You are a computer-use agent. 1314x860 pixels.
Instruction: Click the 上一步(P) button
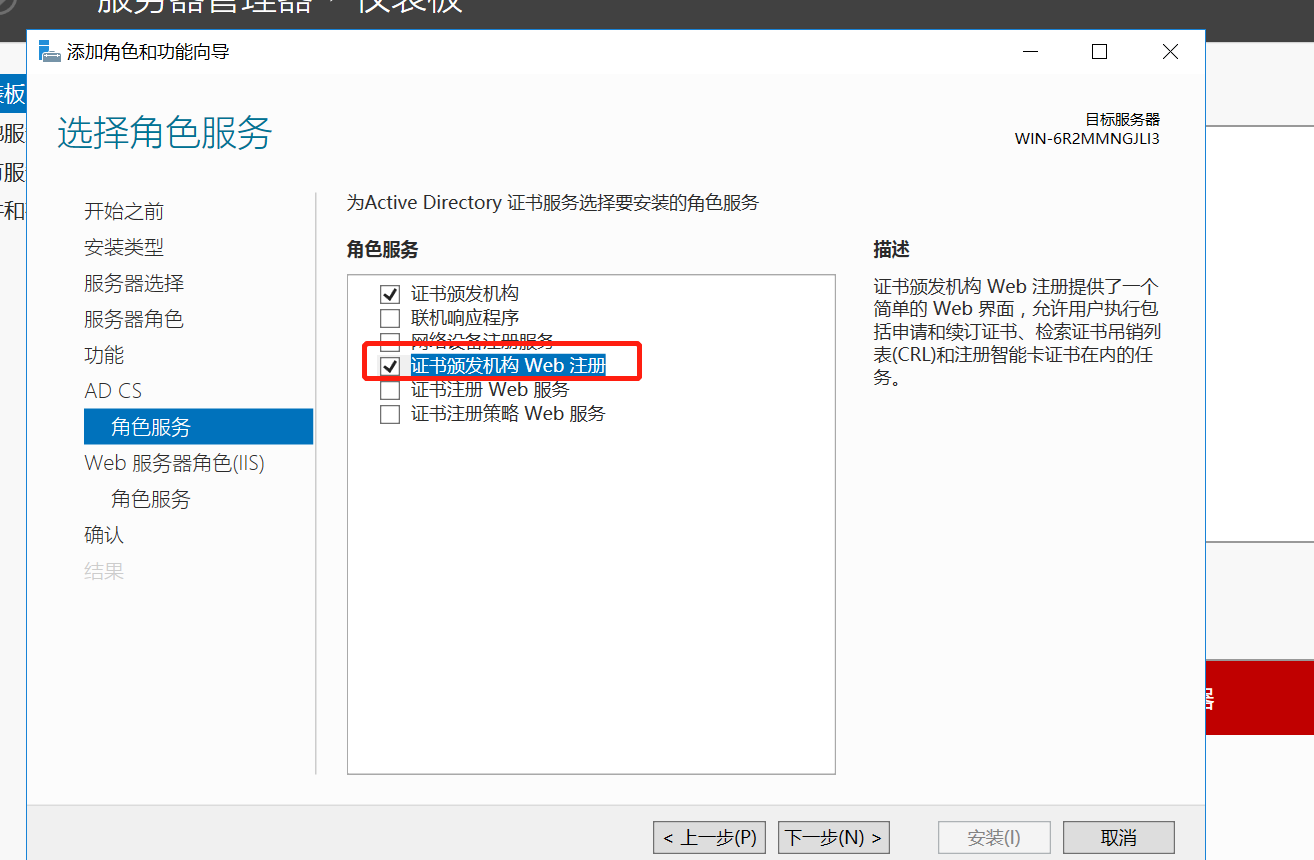click(x=709, y=838)
